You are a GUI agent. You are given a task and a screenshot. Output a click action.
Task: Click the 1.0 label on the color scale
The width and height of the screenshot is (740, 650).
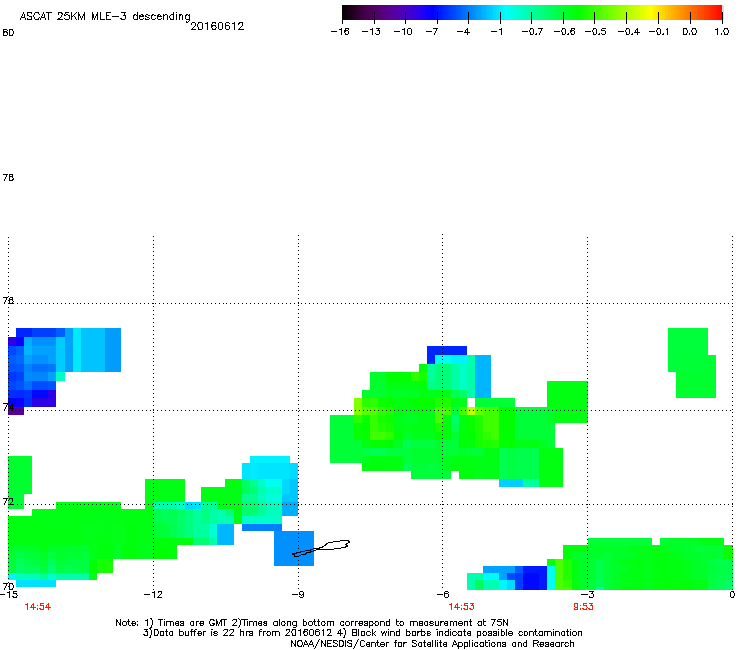click(722, 32)
